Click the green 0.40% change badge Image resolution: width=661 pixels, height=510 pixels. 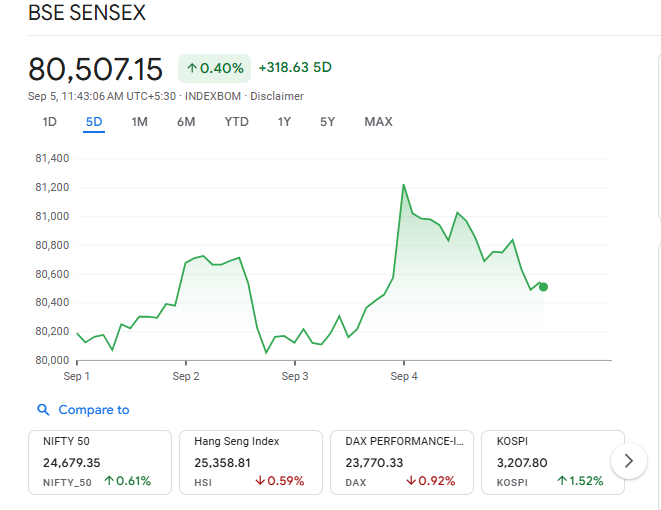[x=214, y=68]
